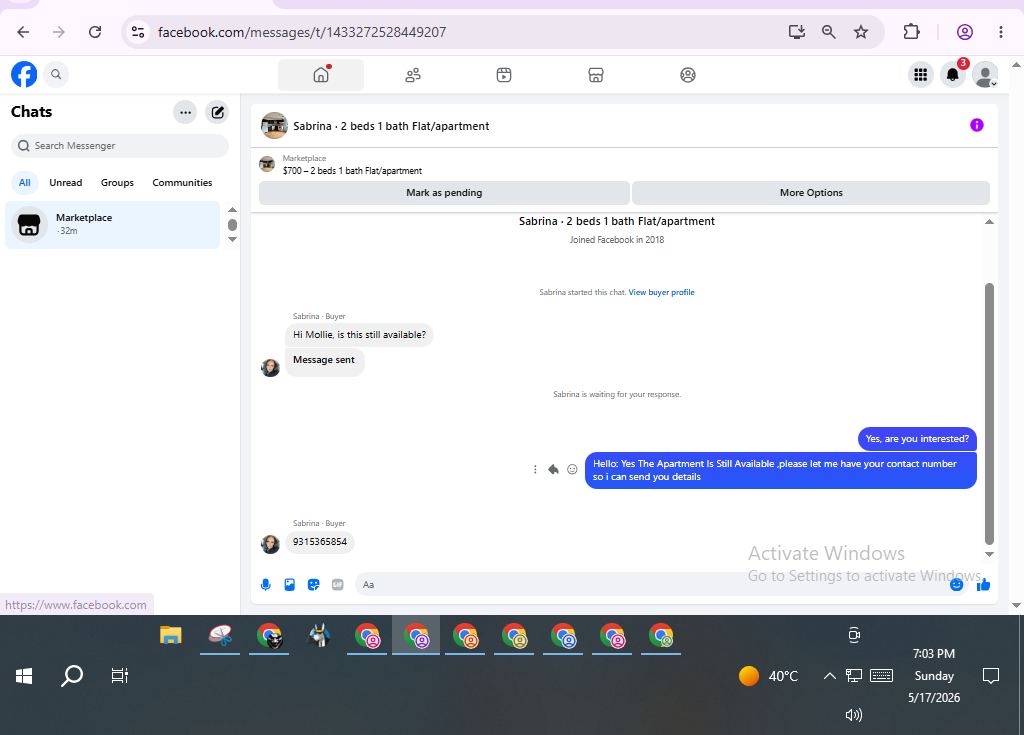Click the 'Hi Mollie, is this still available?' message

359,335
